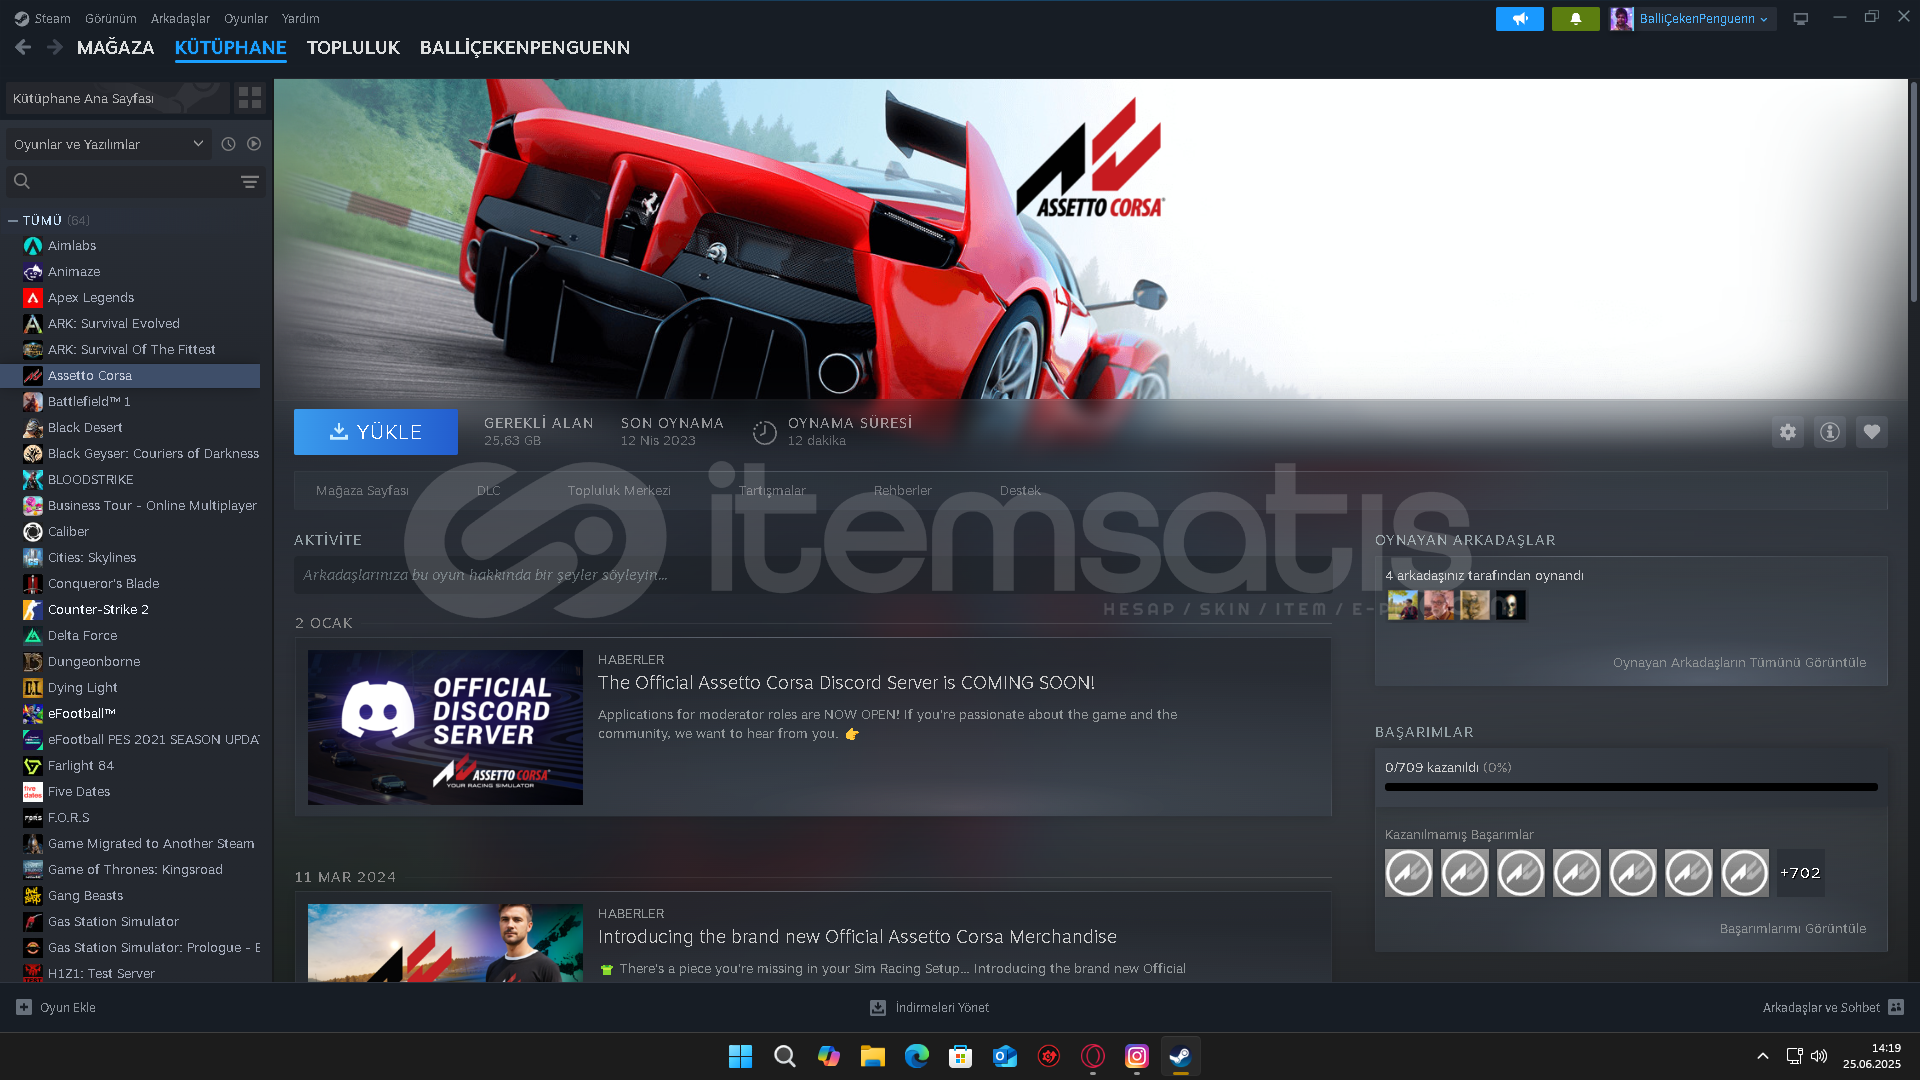Open the Official Discord Server news thumbnail
The width and height of the screenshot is (1920, 1080).
coord(445,728)
